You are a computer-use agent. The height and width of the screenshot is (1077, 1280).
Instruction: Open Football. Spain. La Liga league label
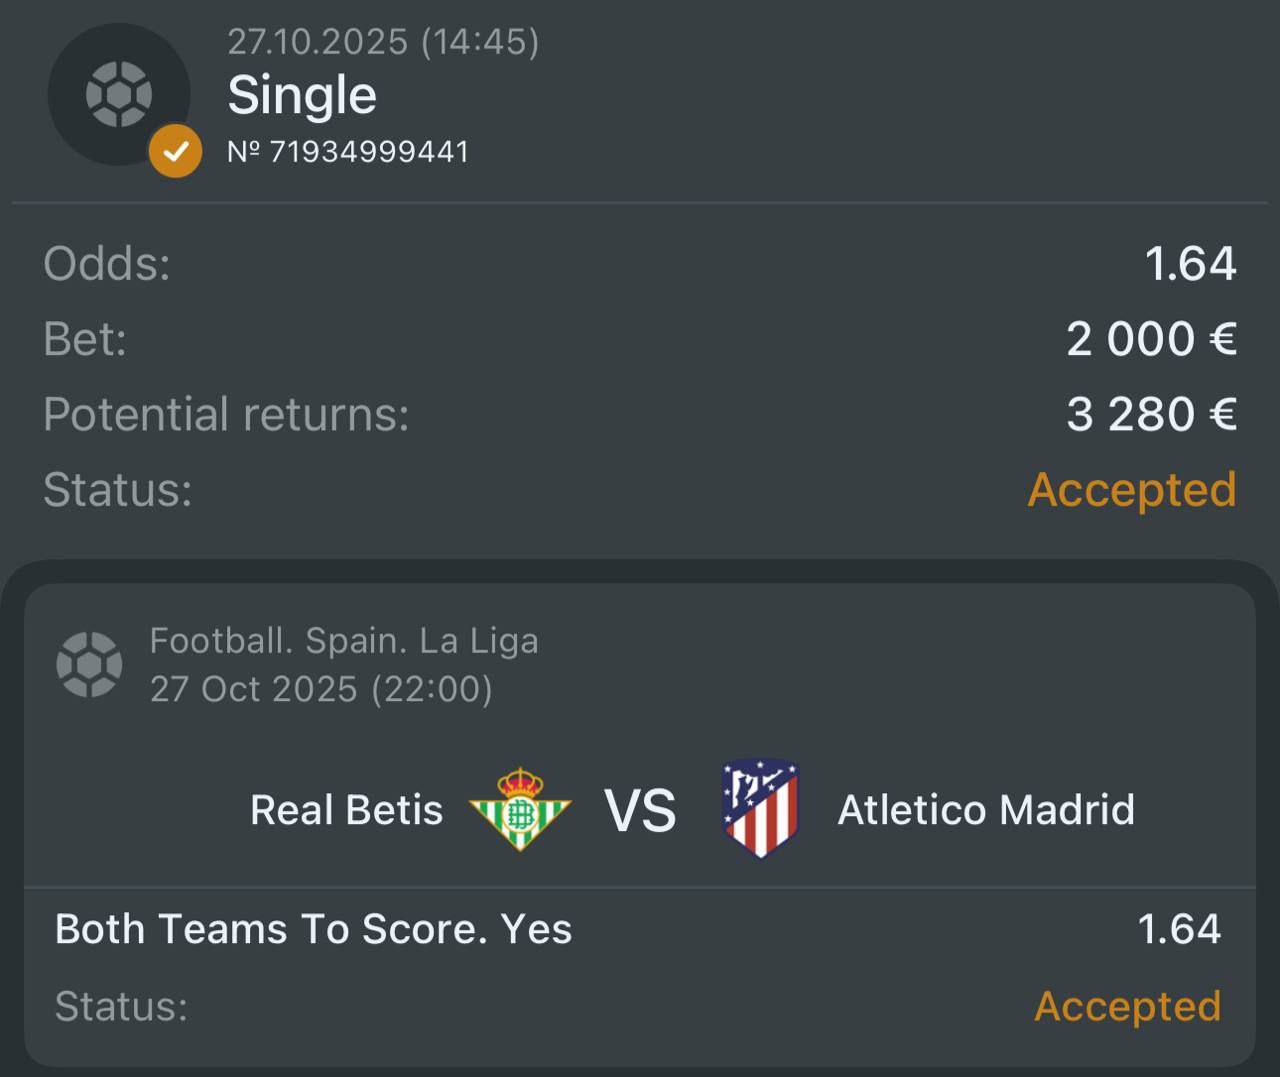click(x=344, y=641)
